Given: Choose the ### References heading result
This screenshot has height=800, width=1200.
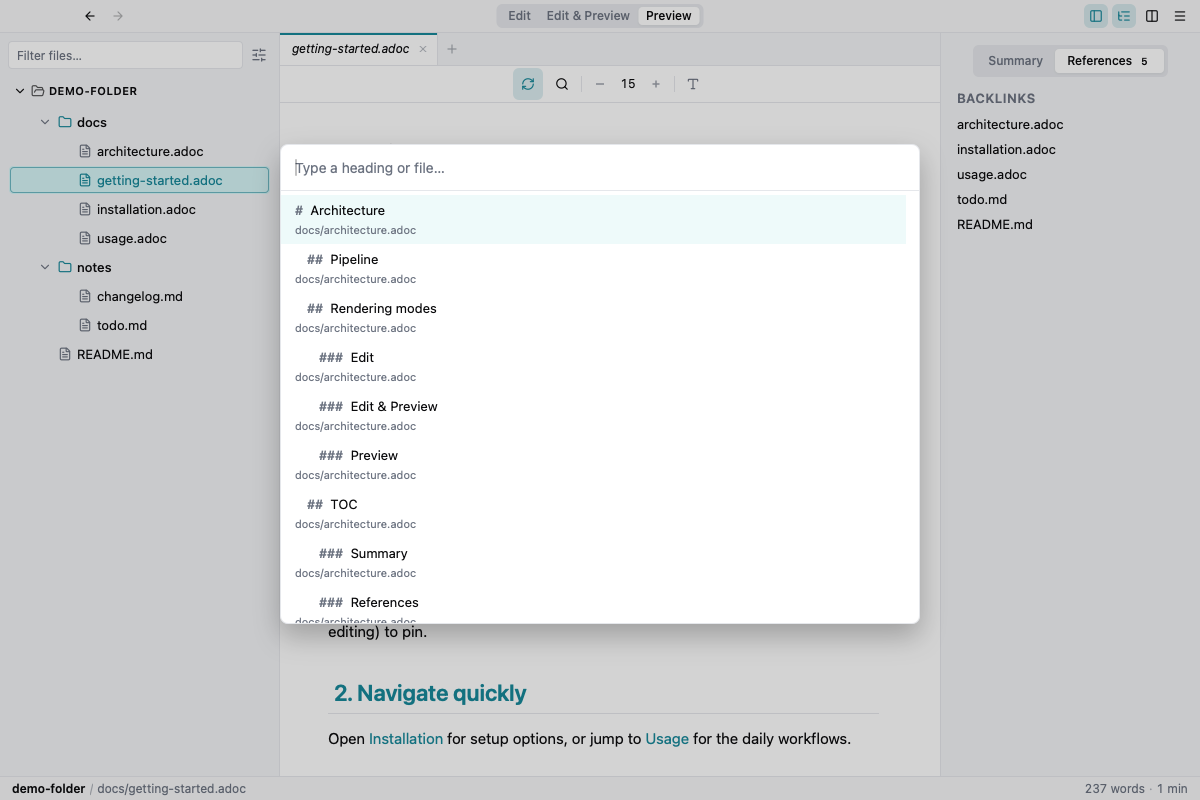Looking at the screenshot, I should click(x=594, y=606).
